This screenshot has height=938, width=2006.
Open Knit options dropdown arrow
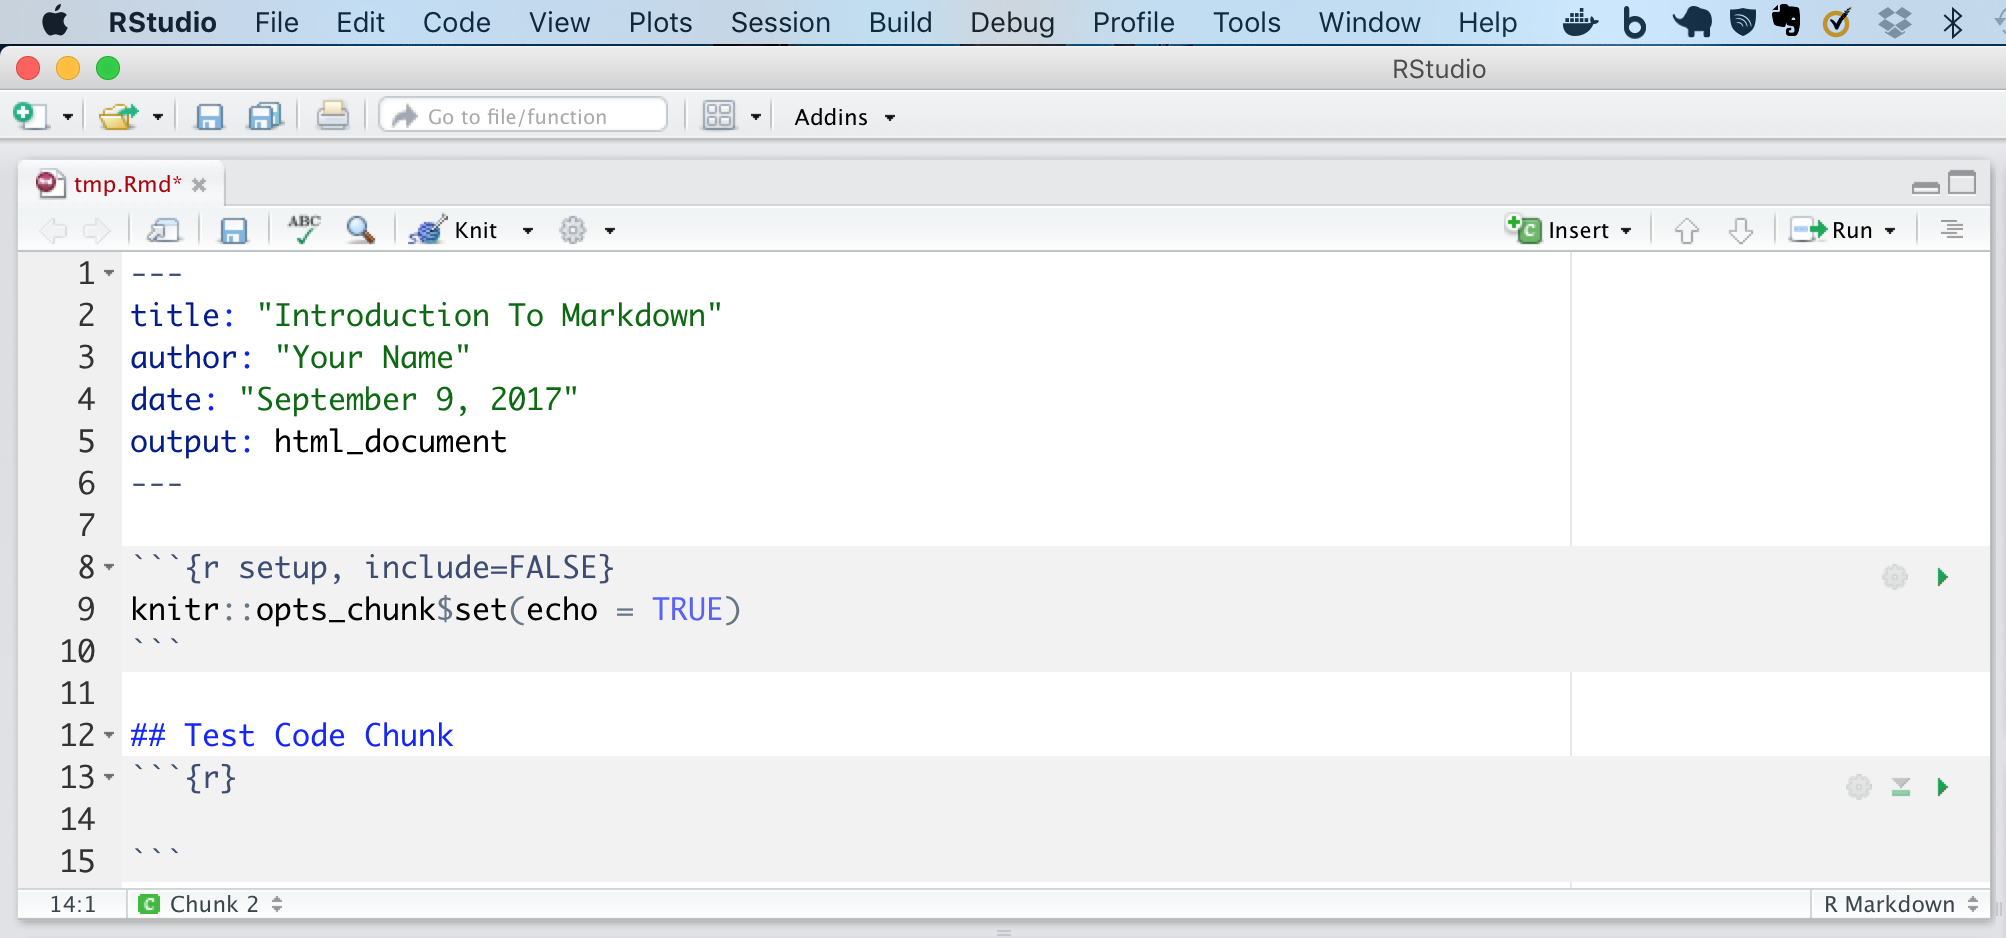[x=528, y=231]
